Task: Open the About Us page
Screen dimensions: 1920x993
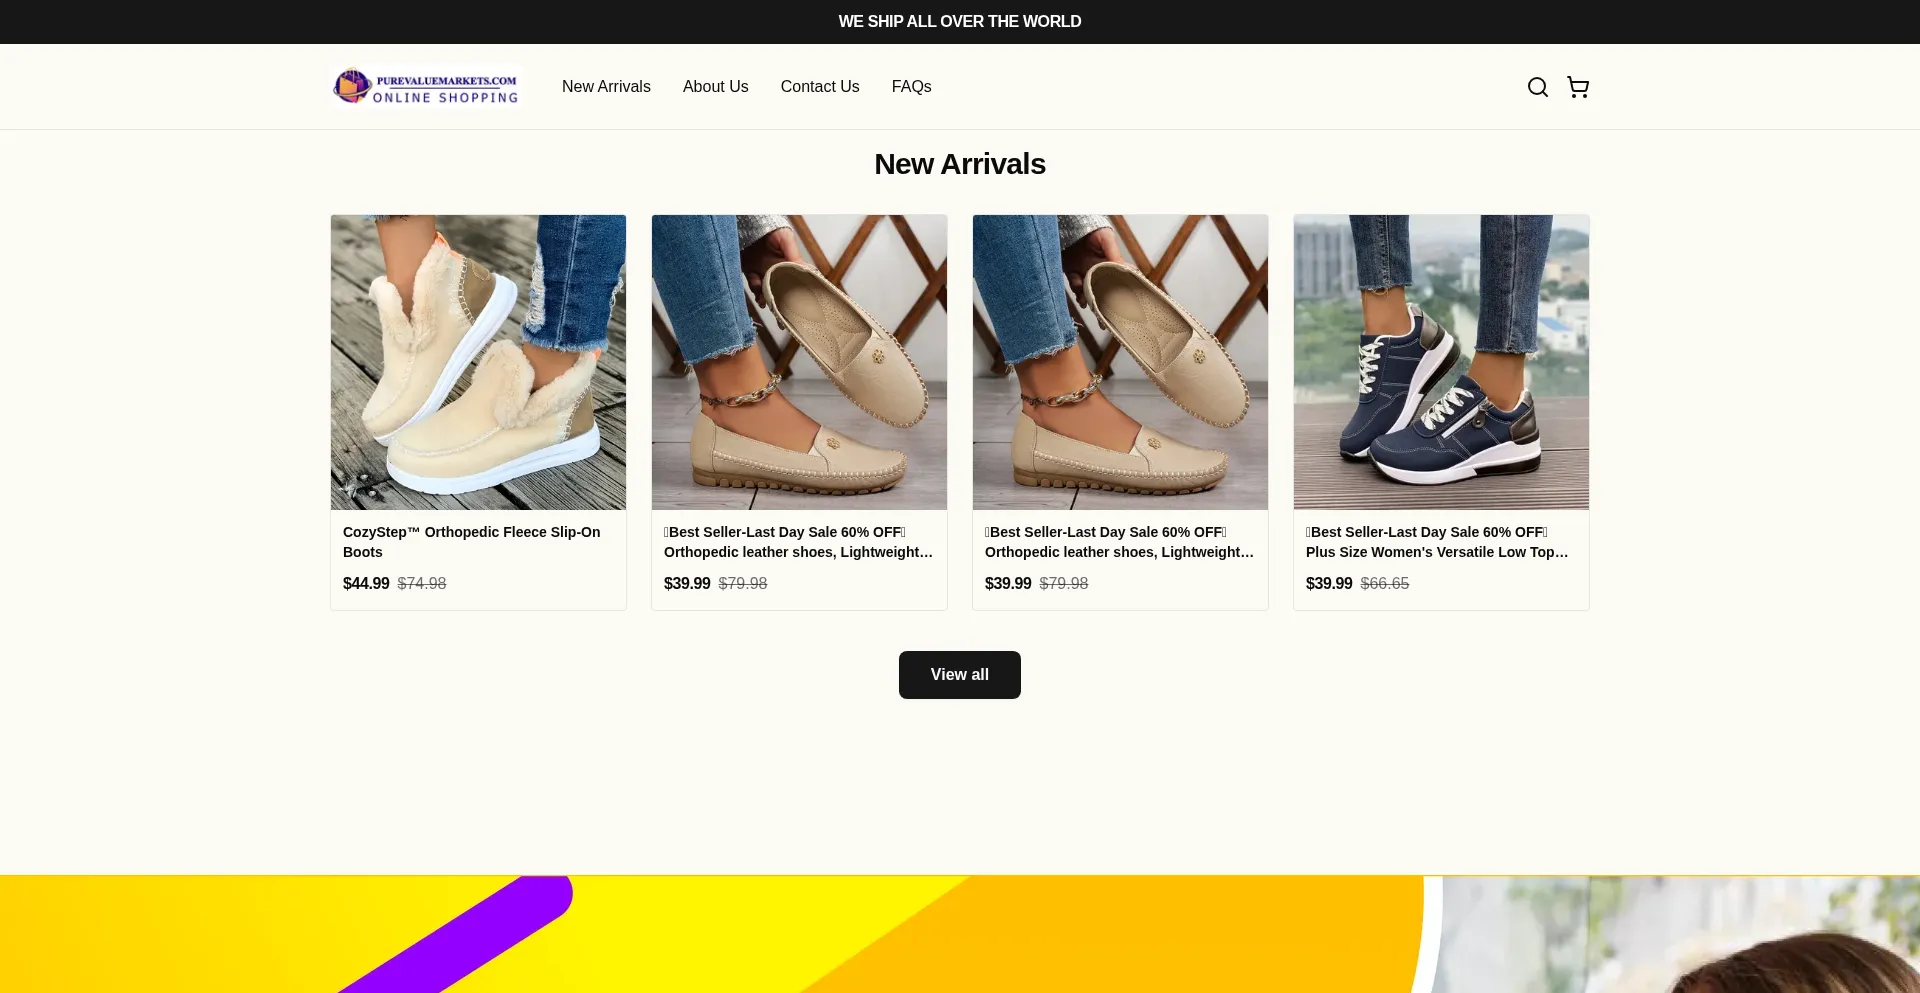Action: 715,87
